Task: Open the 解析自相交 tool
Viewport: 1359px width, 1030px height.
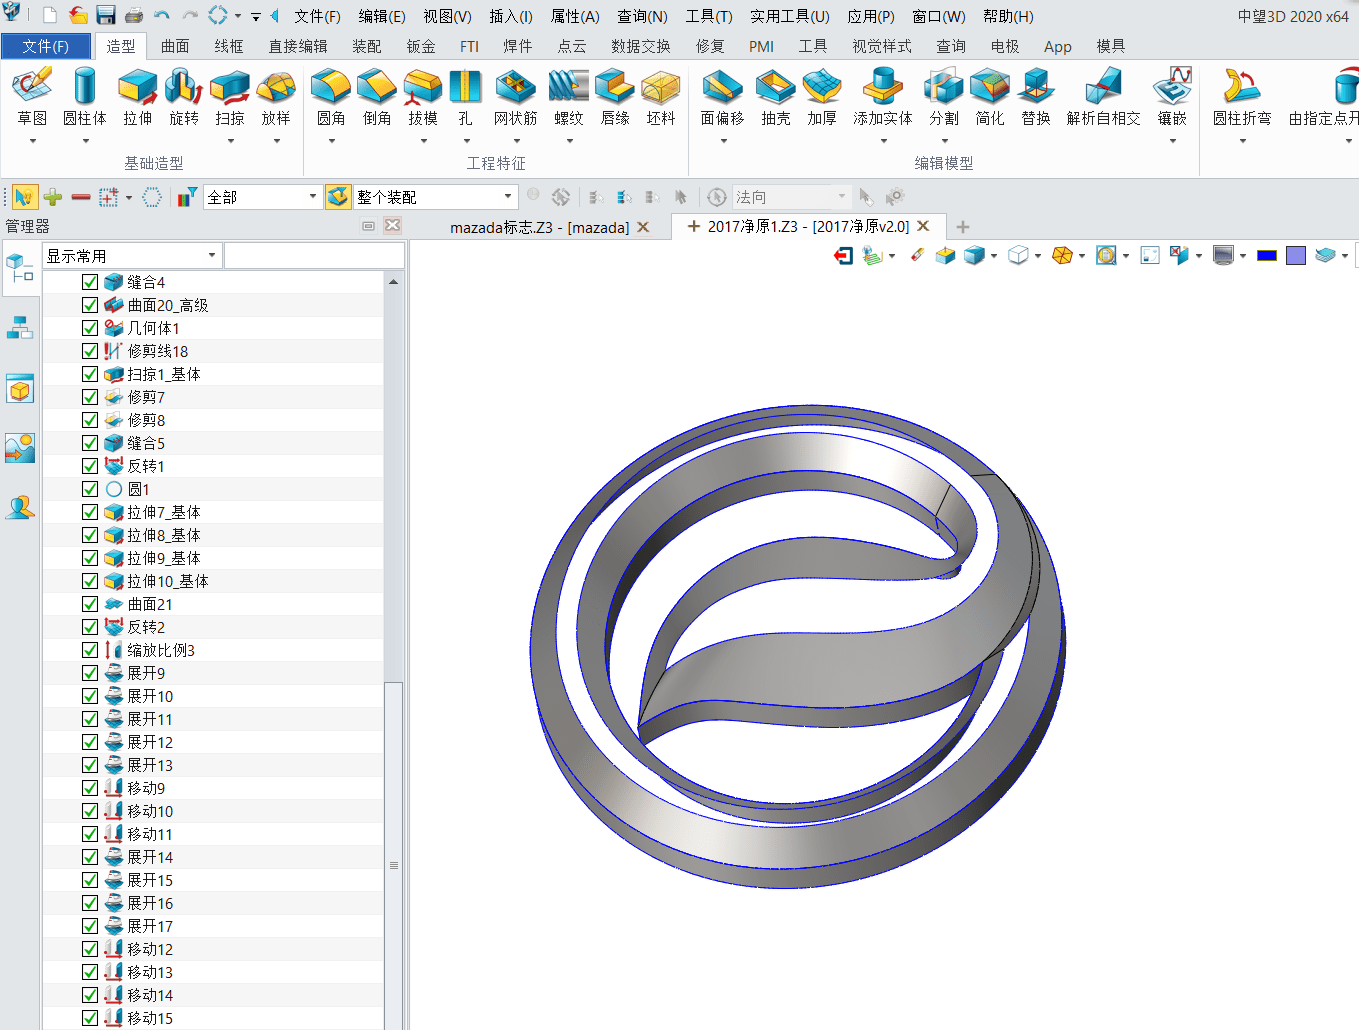Action: click(1104, 97)
